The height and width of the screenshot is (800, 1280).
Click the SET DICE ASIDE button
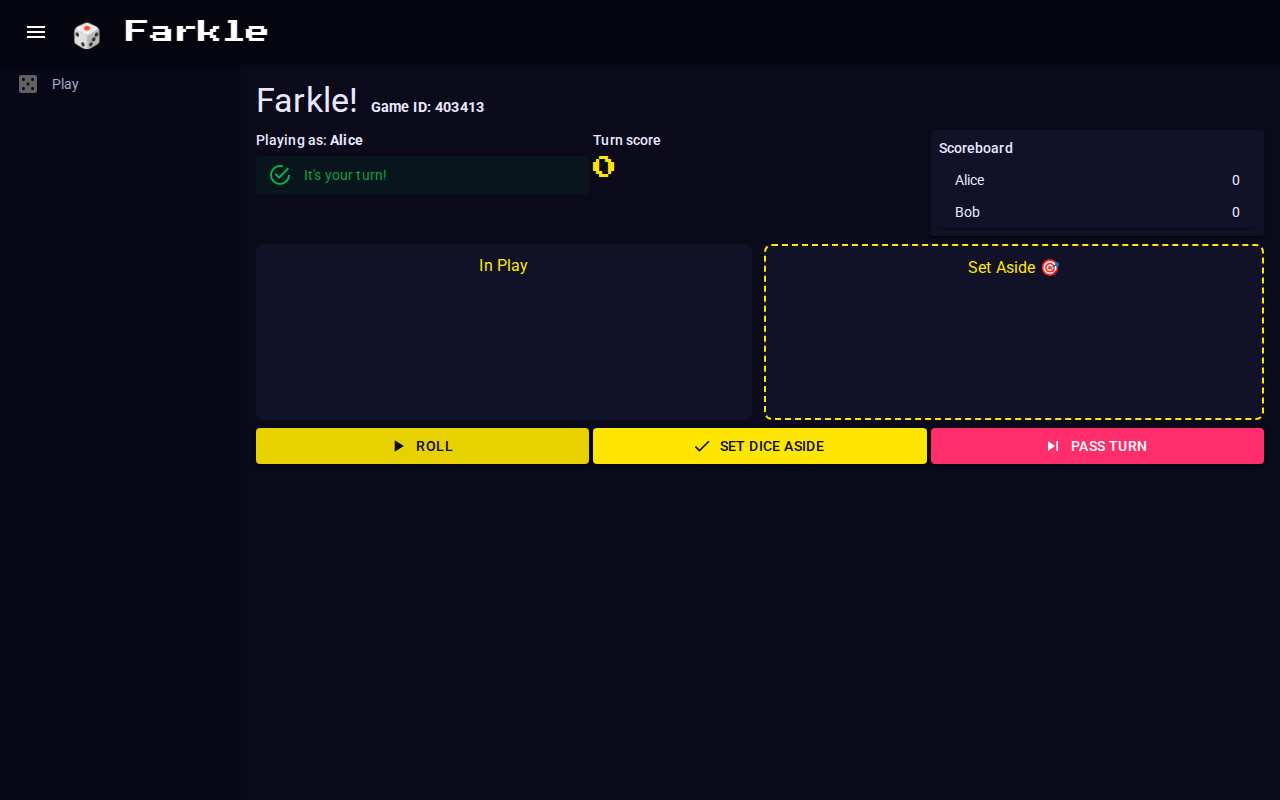coord(760,446)
